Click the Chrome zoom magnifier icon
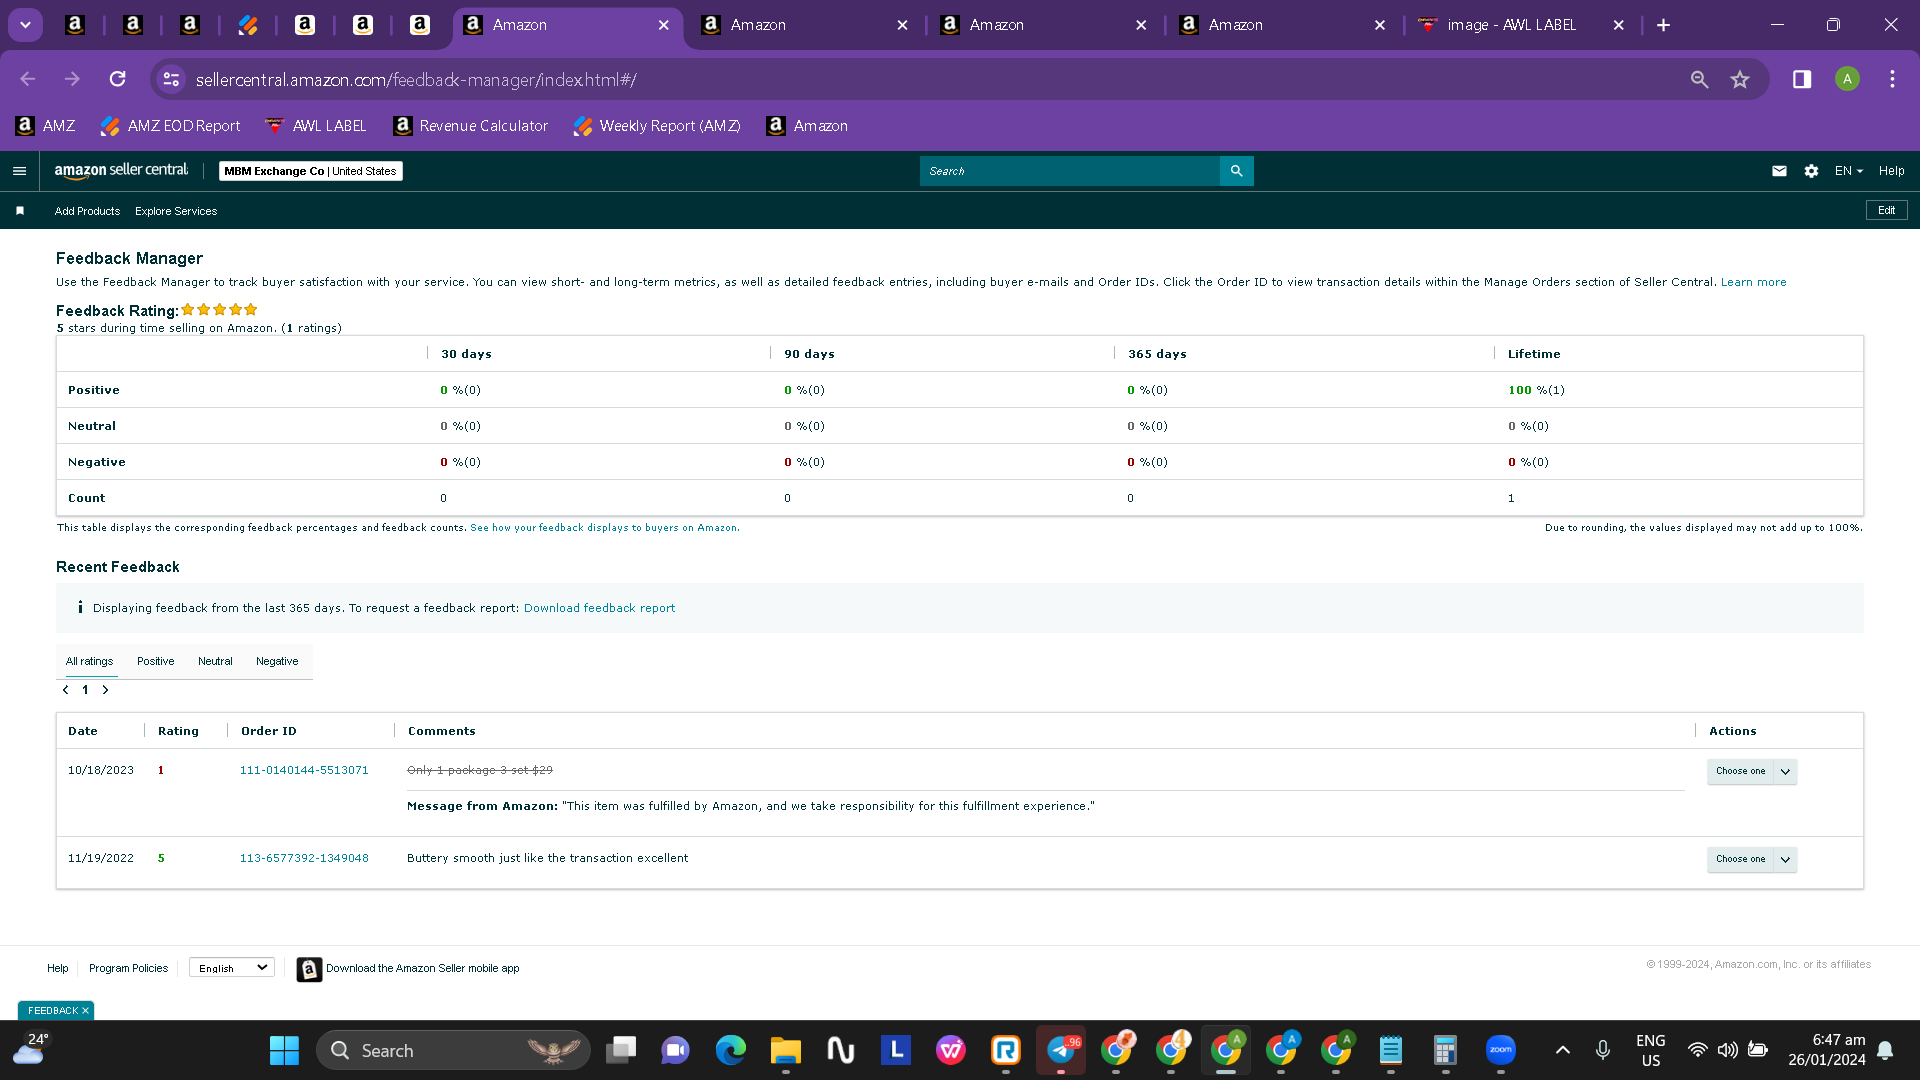The height and width of the screenshot is (1080, 1920). (x=1699, y=79)
